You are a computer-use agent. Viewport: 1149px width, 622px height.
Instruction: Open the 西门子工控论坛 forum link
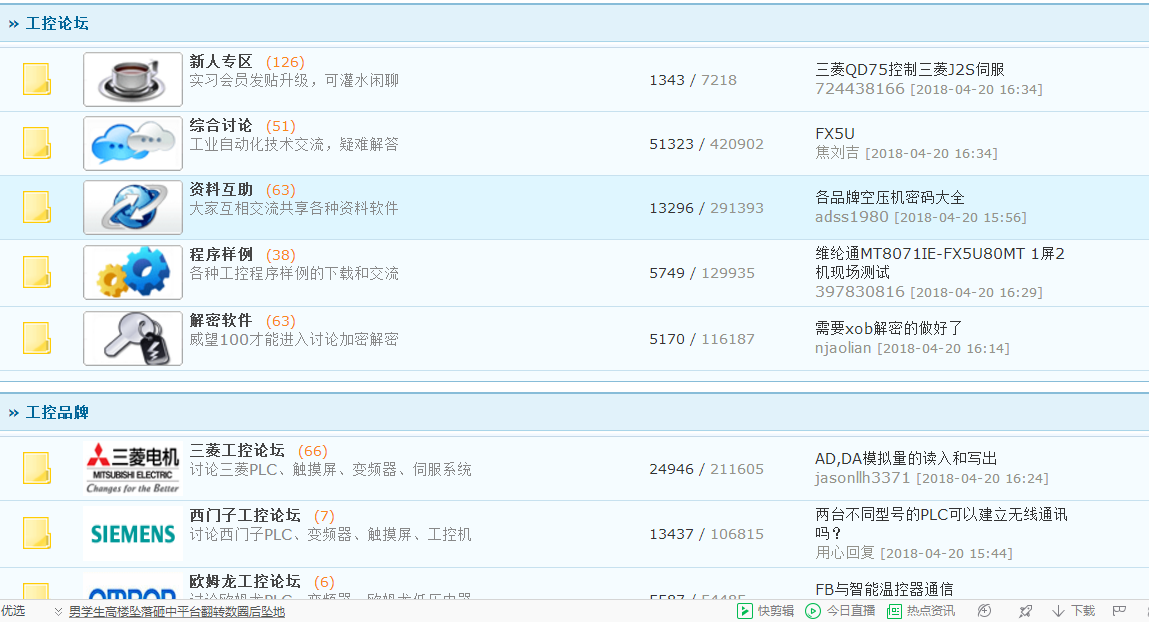click(x=245, y=516)
